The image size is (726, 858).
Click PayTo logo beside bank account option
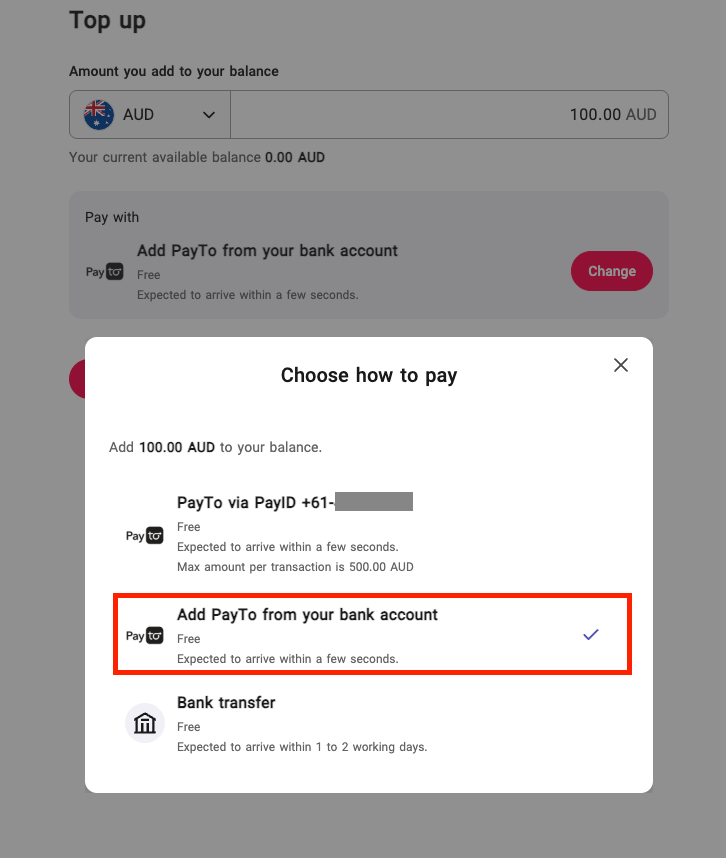tap(144, 635)
